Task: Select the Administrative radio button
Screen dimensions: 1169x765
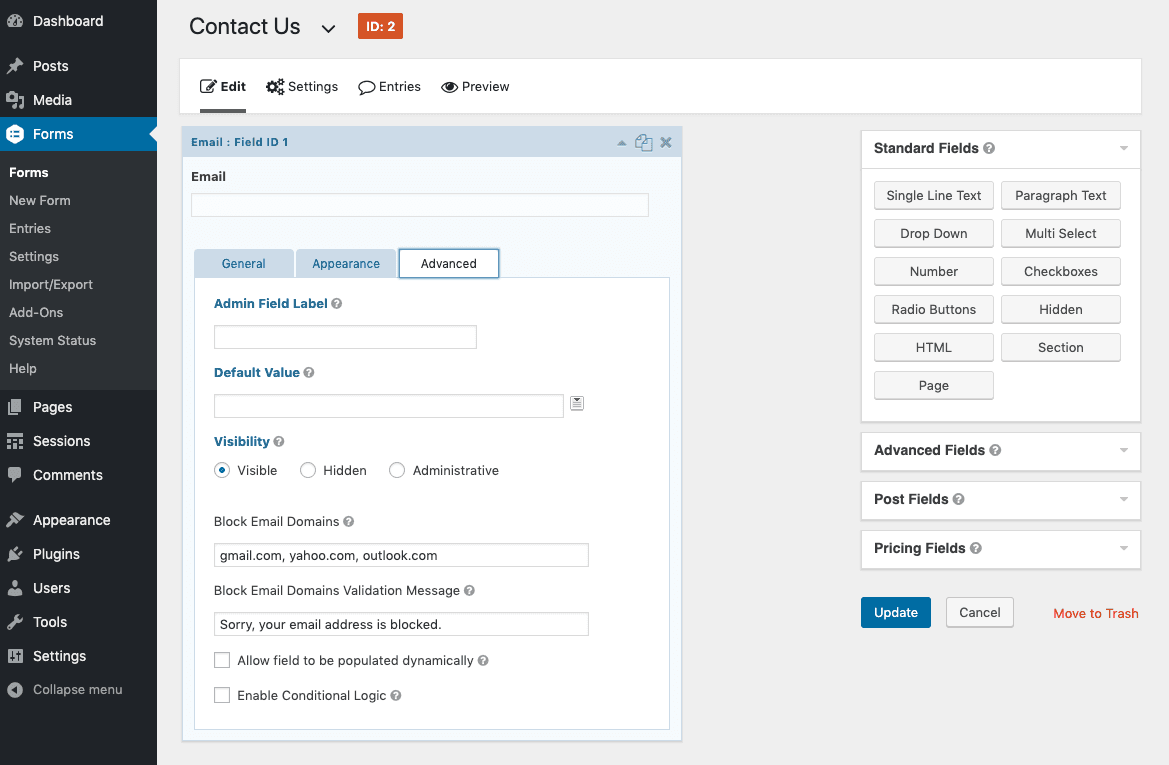Action: (397, 470)
